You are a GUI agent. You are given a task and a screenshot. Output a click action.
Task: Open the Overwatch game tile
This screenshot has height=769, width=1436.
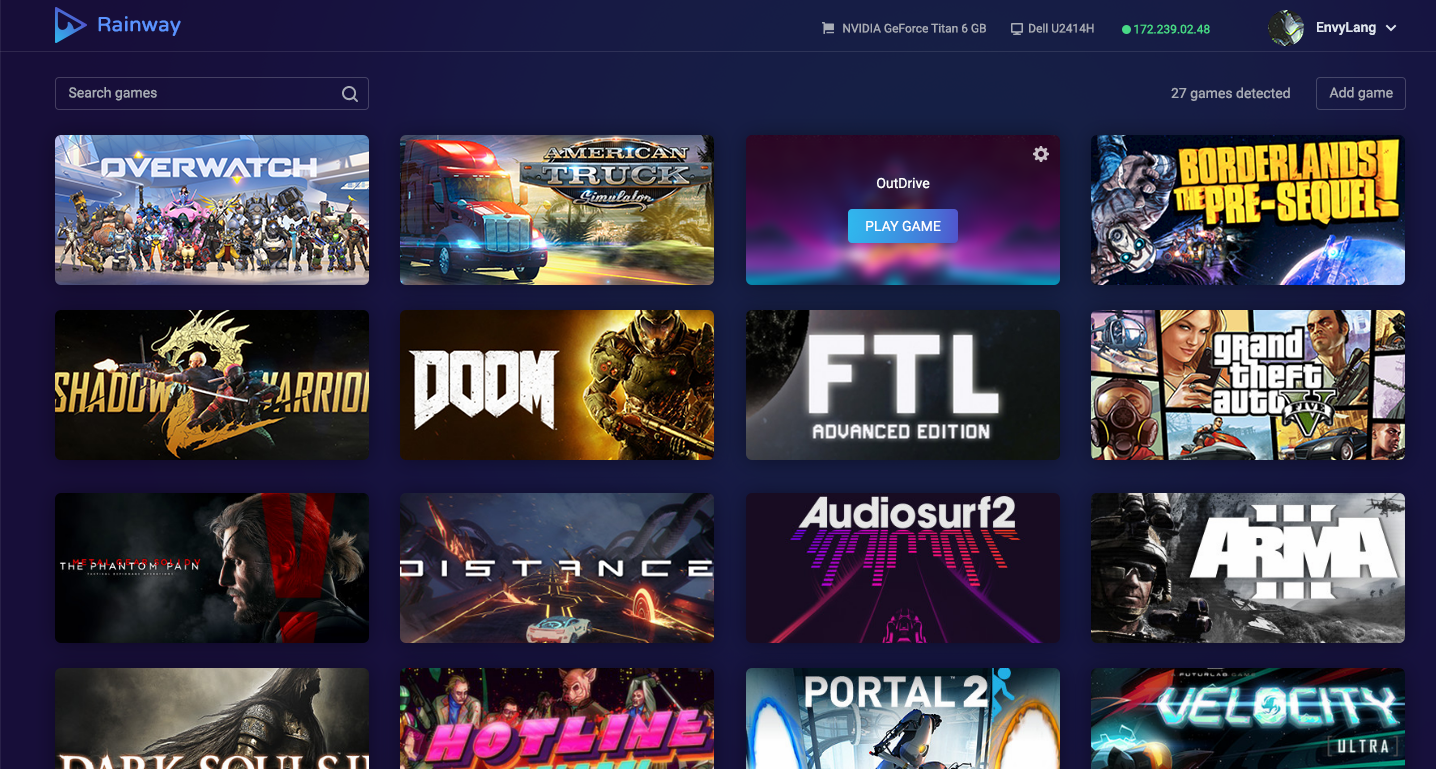pyautogui.click(x=212, y=210)
